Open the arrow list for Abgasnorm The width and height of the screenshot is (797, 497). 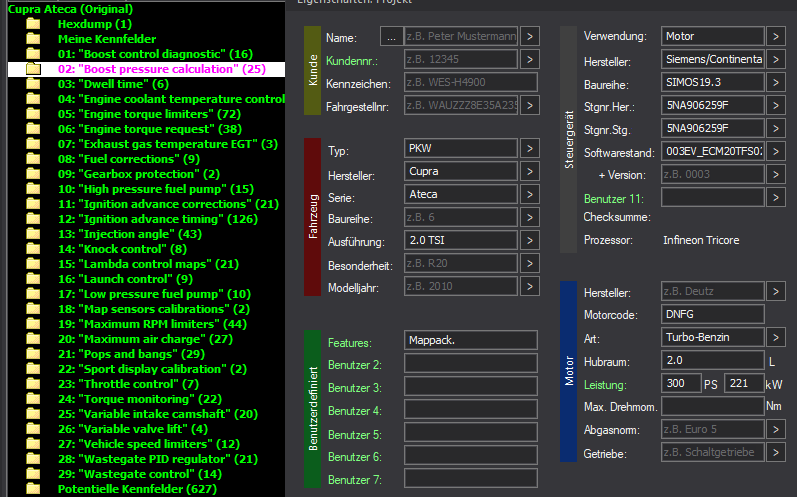(776, 429)
